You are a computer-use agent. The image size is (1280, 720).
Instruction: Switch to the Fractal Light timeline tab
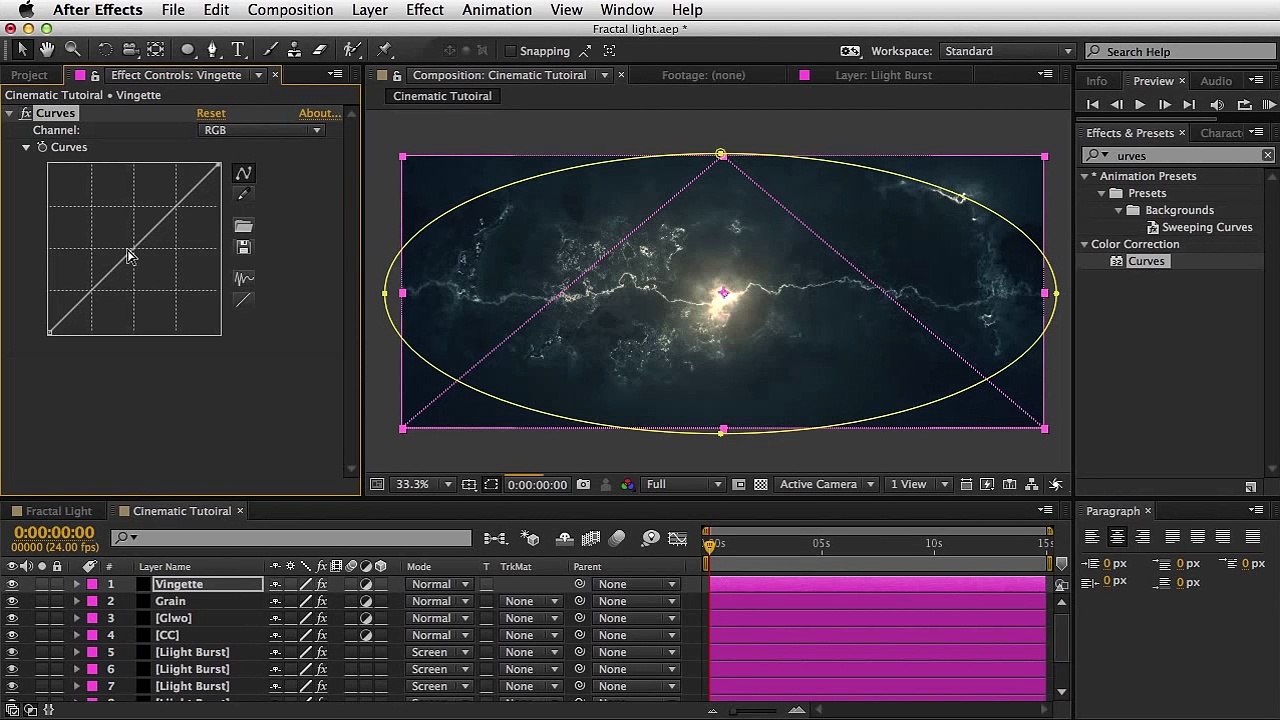[x=58, y=511]
